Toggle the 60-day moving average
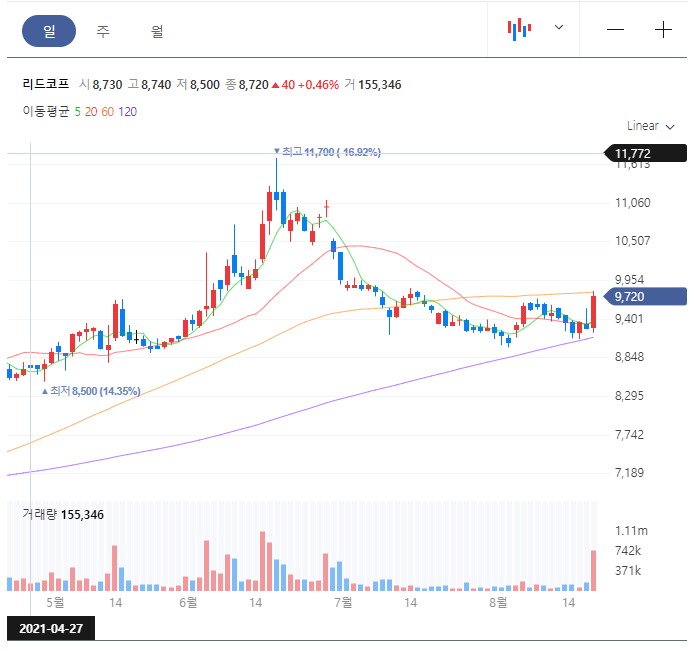 (108, 112)
